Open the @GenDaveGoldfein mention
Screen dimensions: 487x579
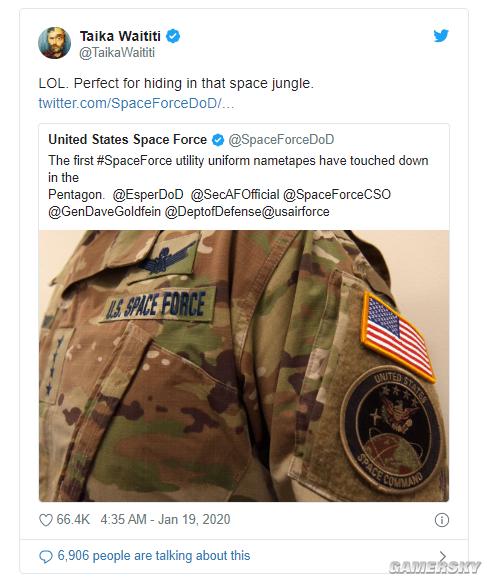(x=104, y=212)
